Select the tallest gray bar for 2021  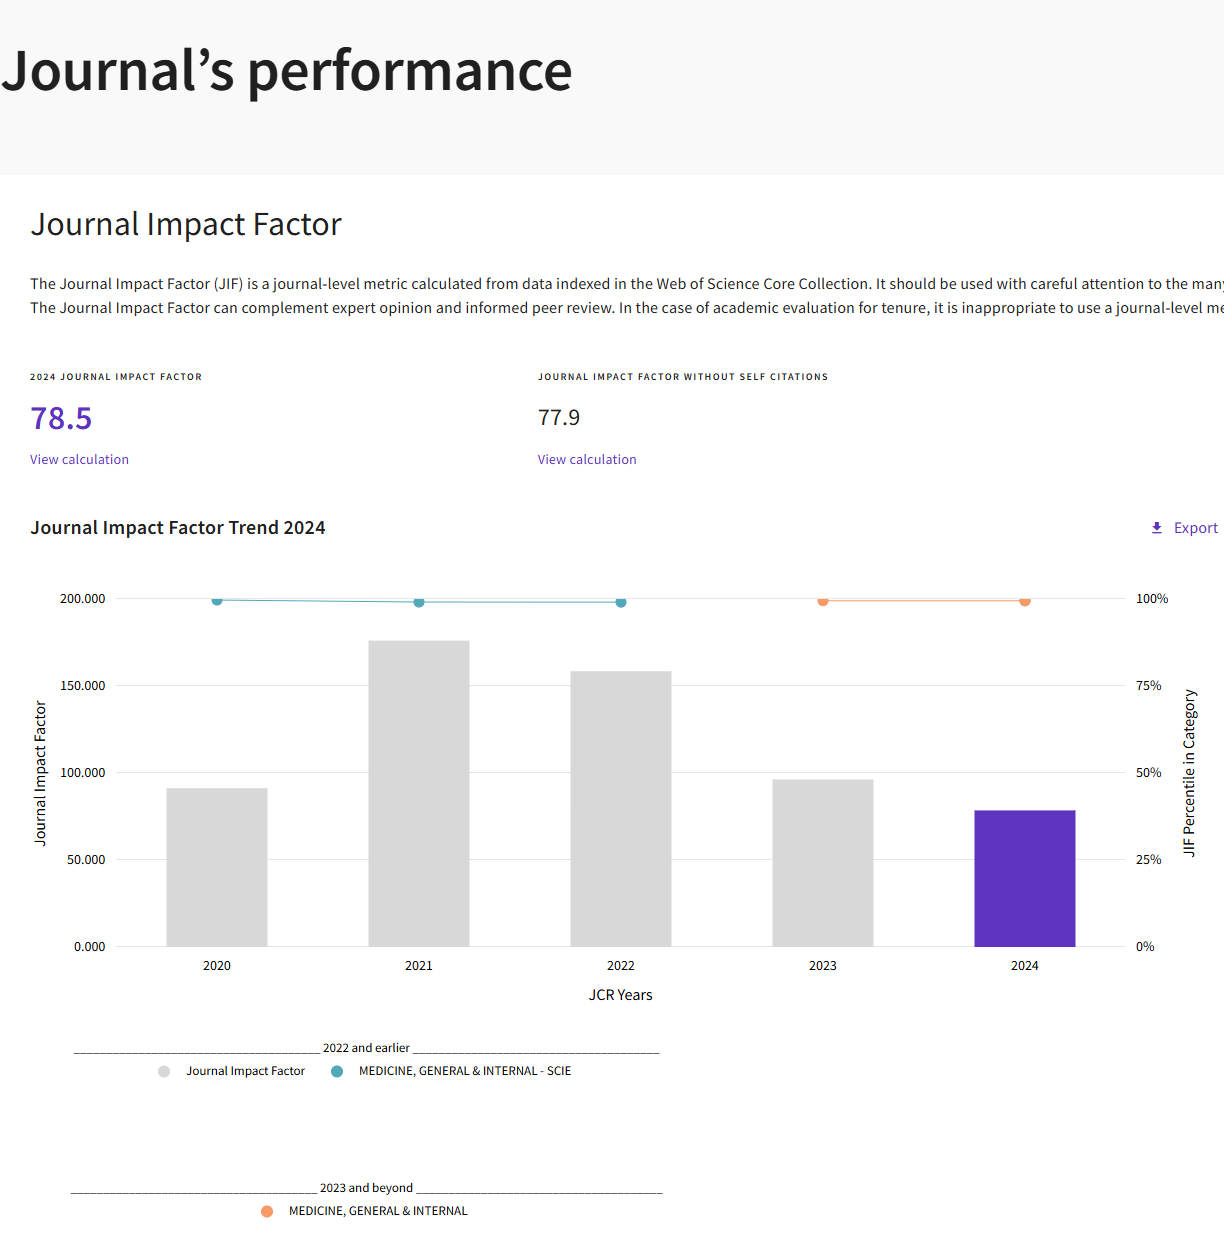(419, 793)
